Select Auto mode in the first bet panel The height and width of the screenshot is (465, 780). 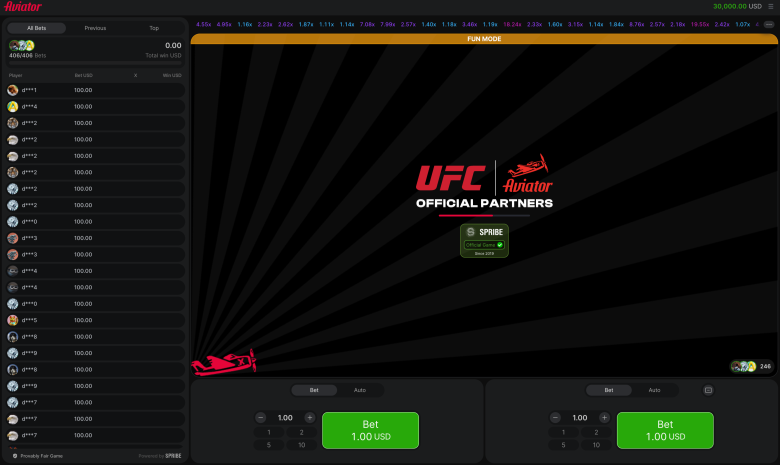coord(360,390)
